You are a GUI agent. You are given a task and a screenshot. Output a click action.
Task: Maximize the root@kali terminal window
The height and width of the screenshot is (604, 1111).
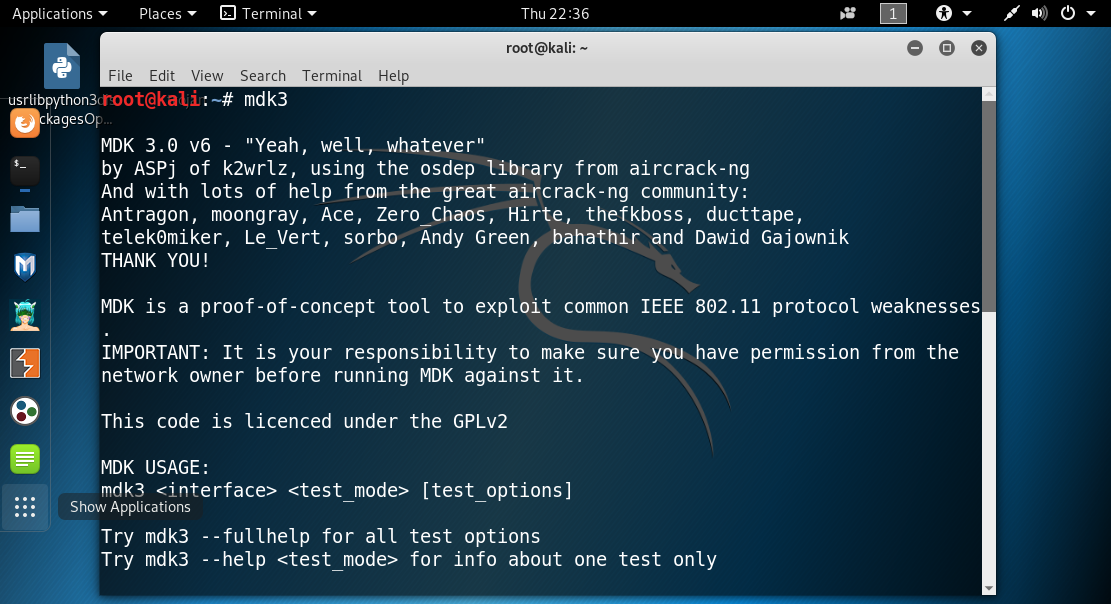click(947, 48)
